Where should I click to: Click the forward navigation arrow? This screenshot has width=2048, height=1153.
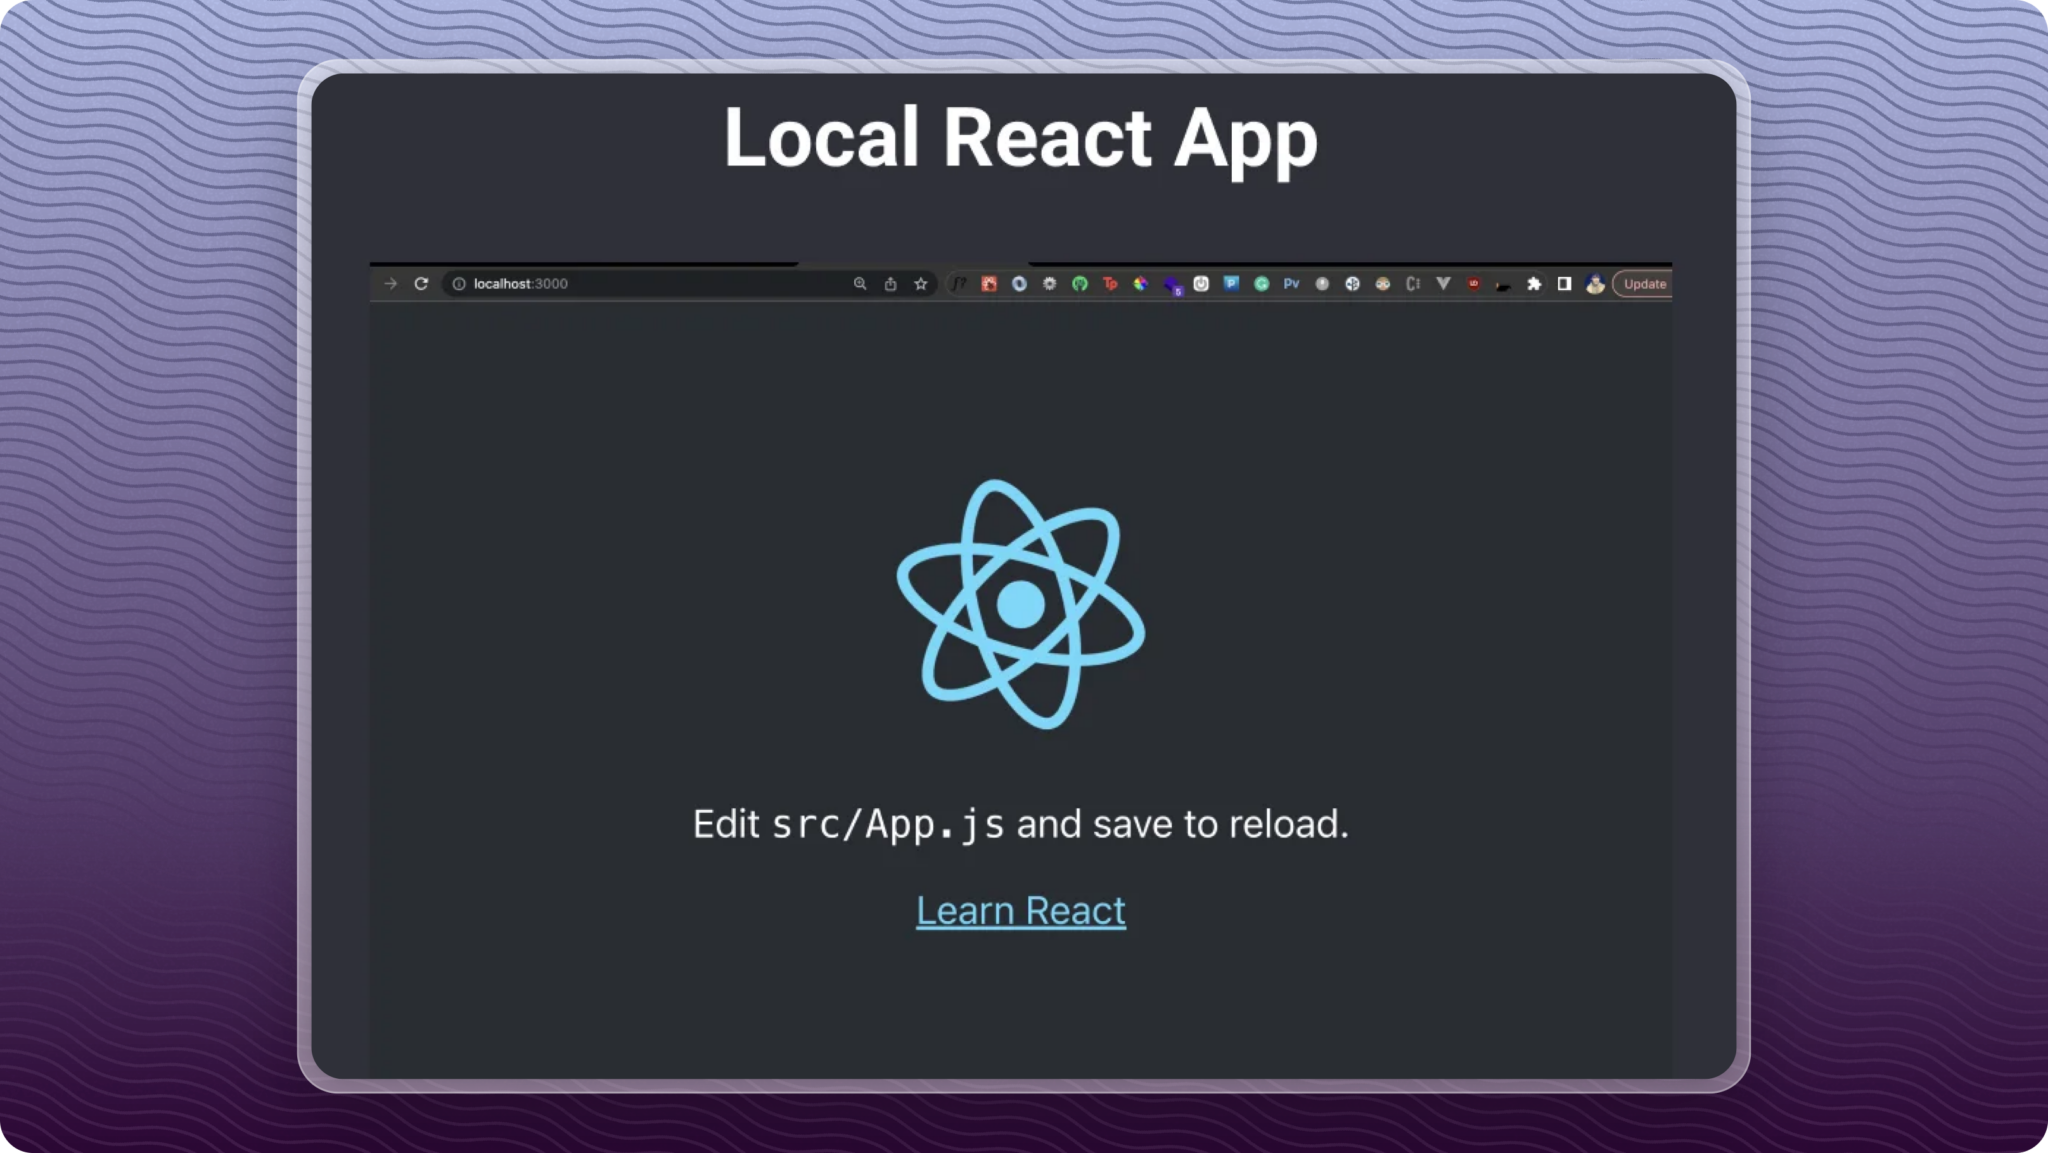pyautogui.click(x=391, y=284)
